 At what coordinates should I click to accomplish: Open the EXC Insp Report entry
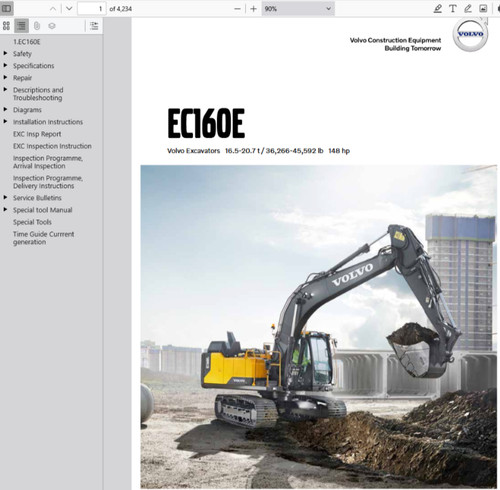(x=37, y=134)
